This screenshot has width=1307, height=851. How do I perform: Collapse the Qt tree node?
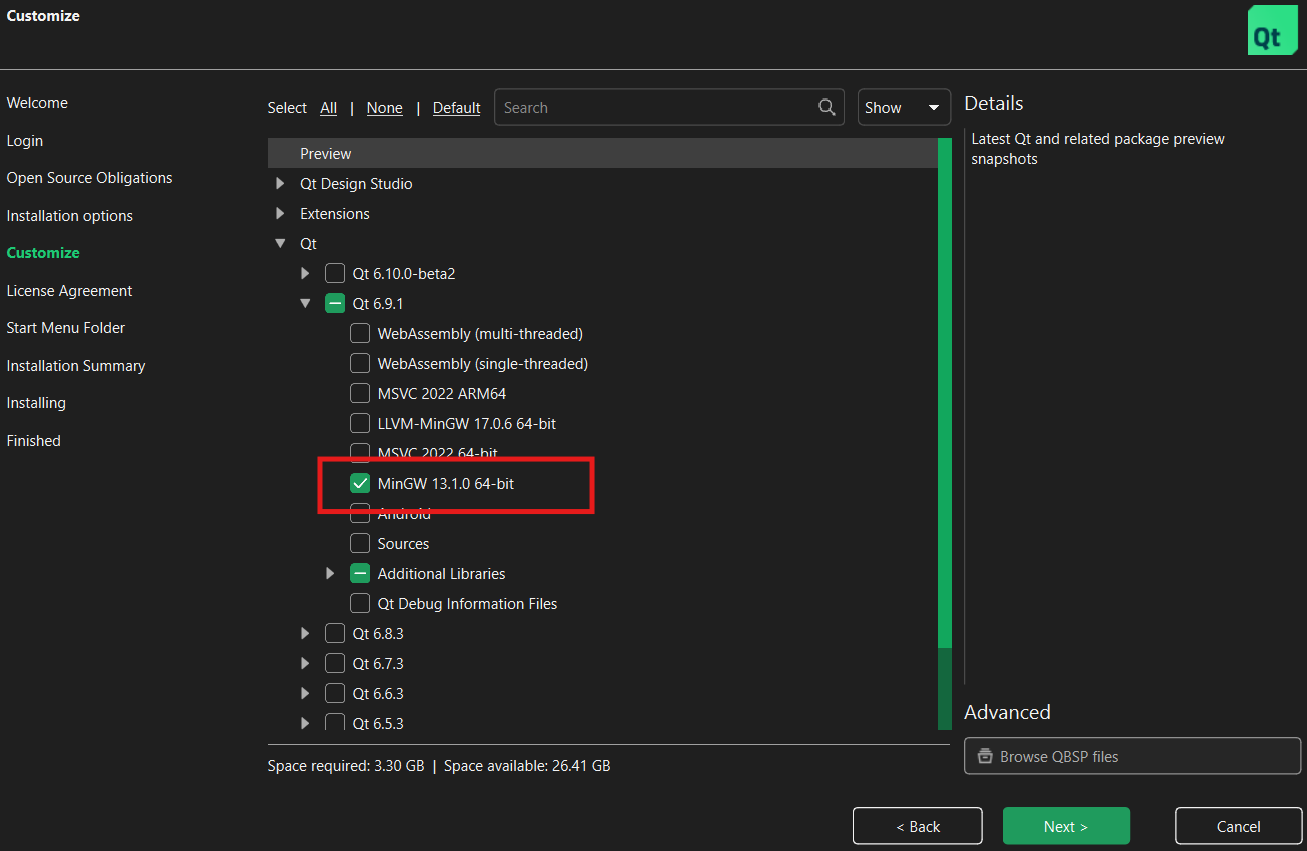[x=280, y=243]
